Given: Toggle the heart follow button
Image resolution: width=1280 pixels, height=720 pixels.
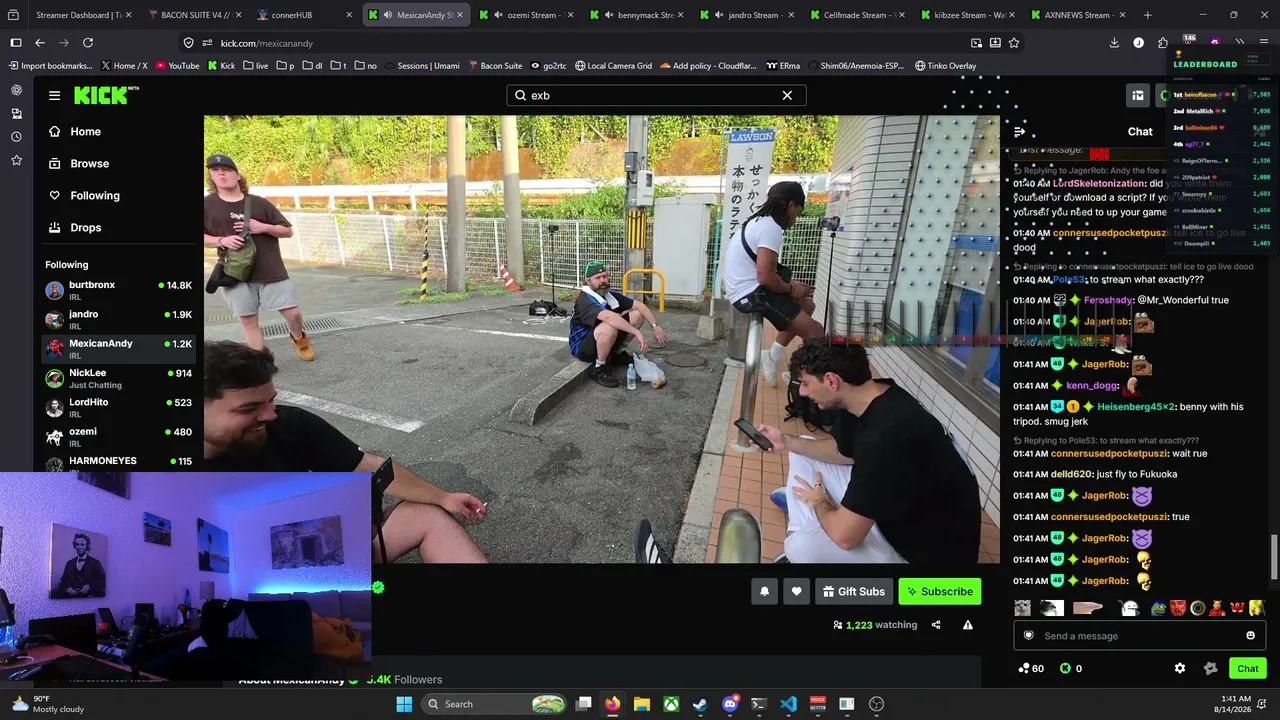Looking at the screenshot, I should pyautogui.click(x=796, y=591).
